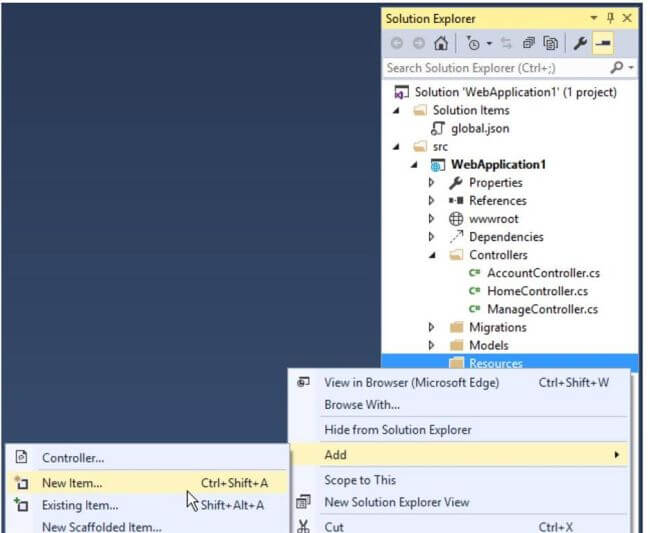Click the Pending Changes Filter clock icon

(x=473, y=43)
